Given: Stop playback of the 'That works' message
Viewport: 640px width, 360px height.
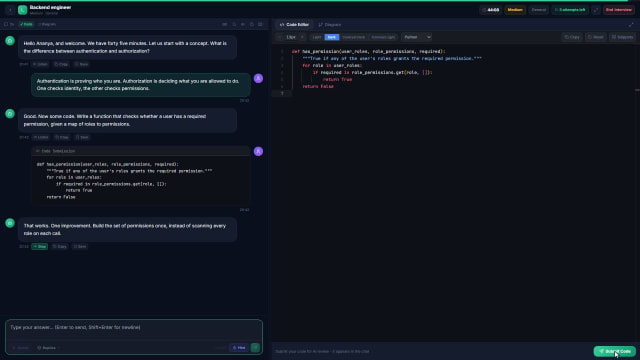Looking at the screenshot, I should tap(40, 247).
